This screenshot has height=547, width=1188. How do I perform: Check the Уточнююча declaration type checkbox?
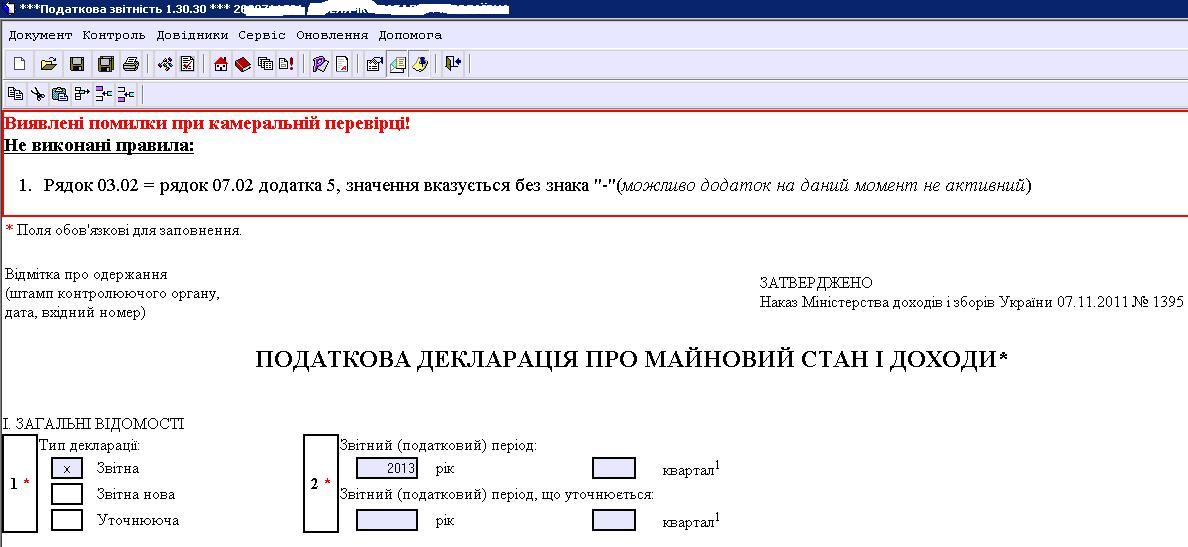(67, 520)
